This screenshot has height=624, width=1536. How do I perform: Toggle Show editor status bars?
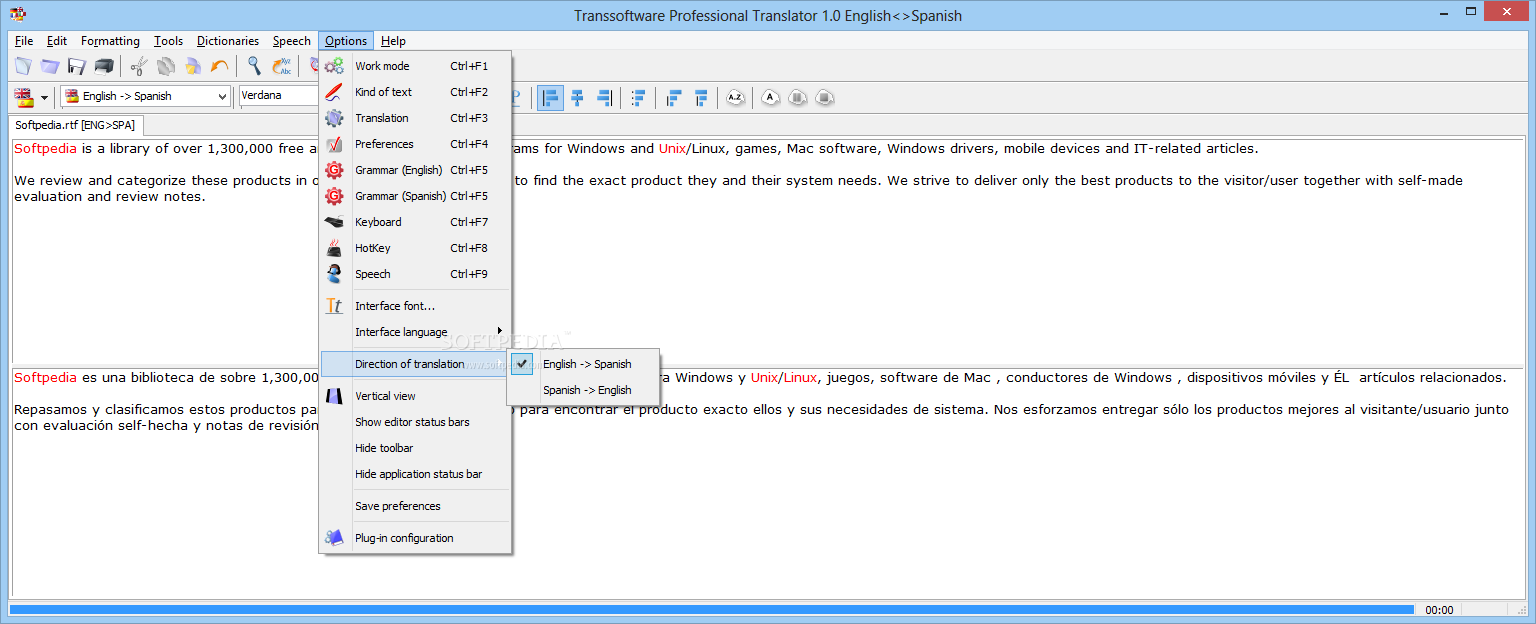(415, 422)
